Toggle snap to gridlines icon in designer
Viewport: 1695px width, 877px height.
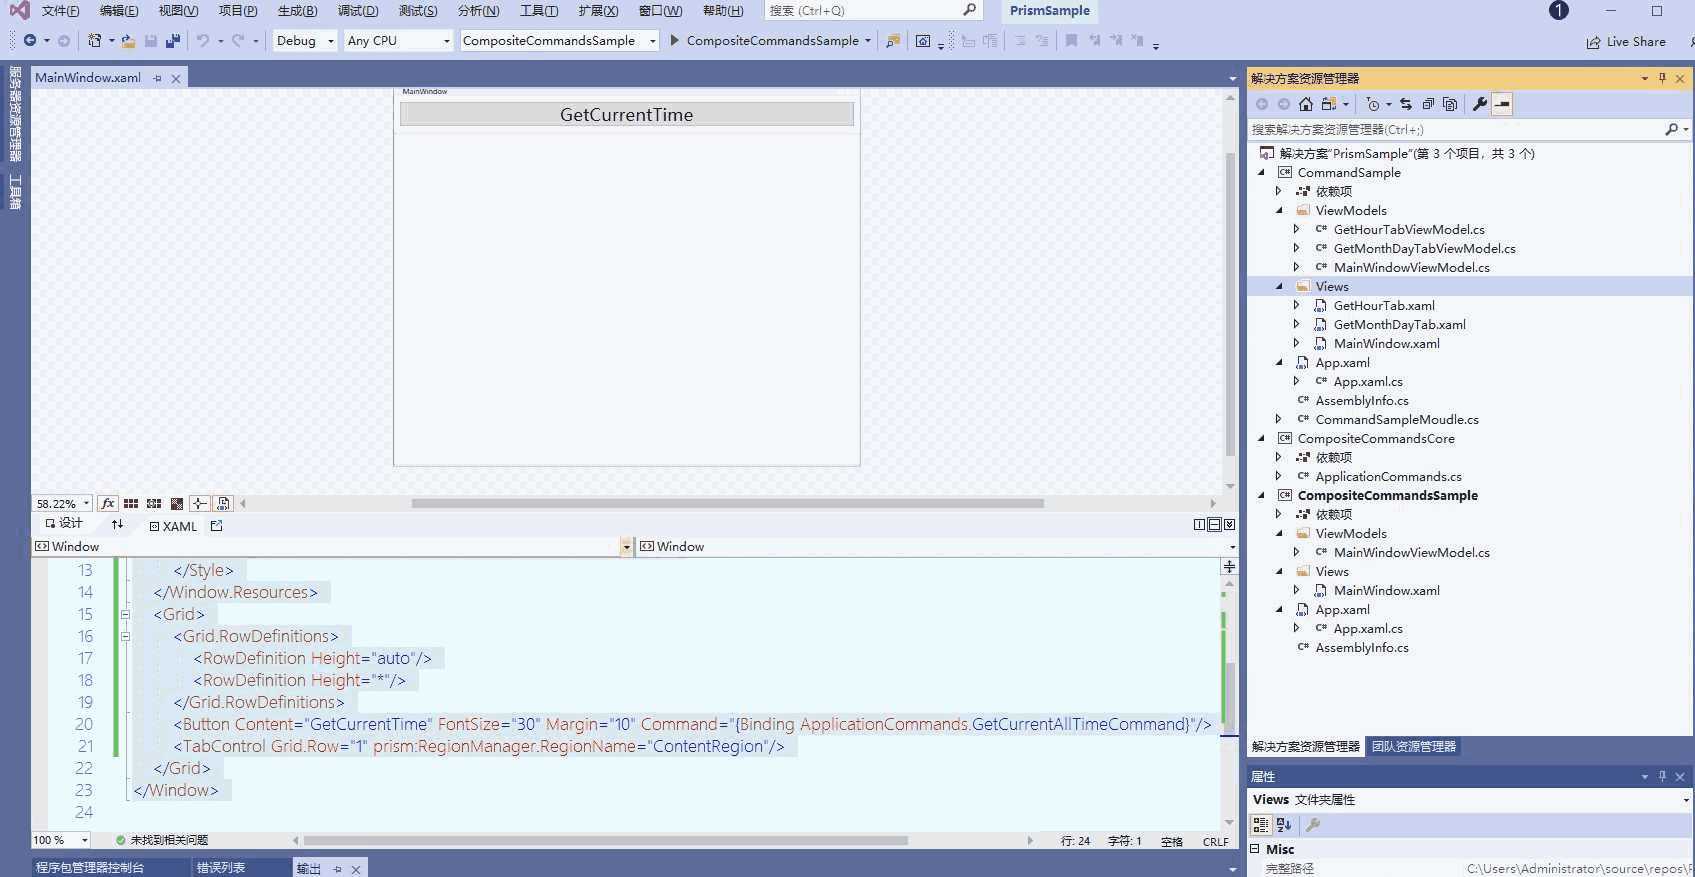point(154,503)
